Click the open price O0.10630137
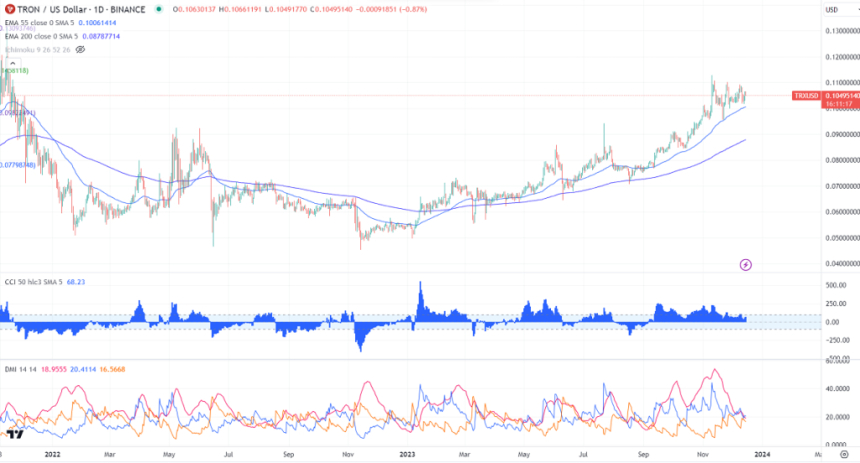 [194, 9]
